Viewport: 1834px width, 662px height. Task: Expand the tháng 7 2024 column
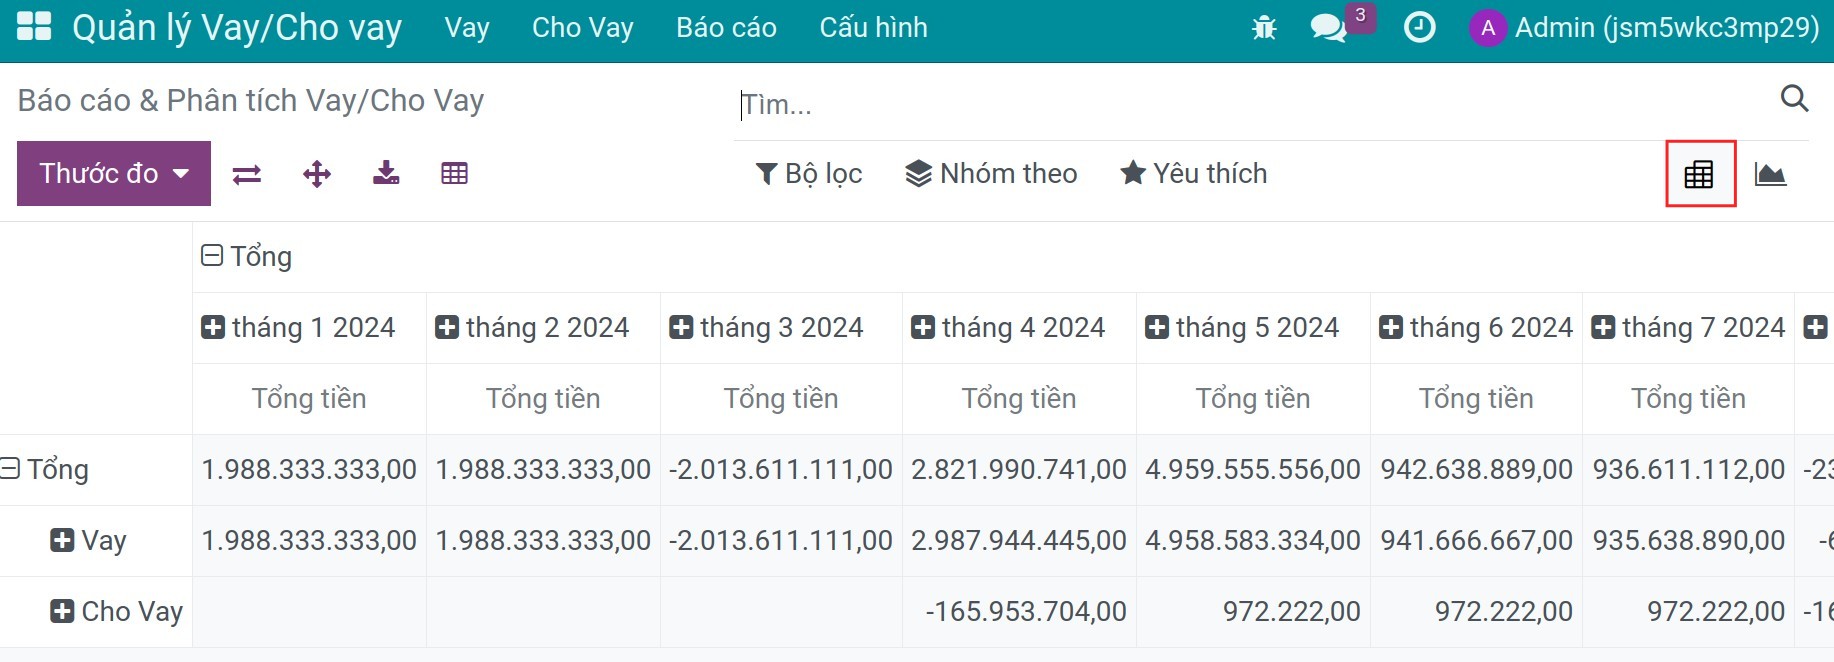[x=1688, y=328]
